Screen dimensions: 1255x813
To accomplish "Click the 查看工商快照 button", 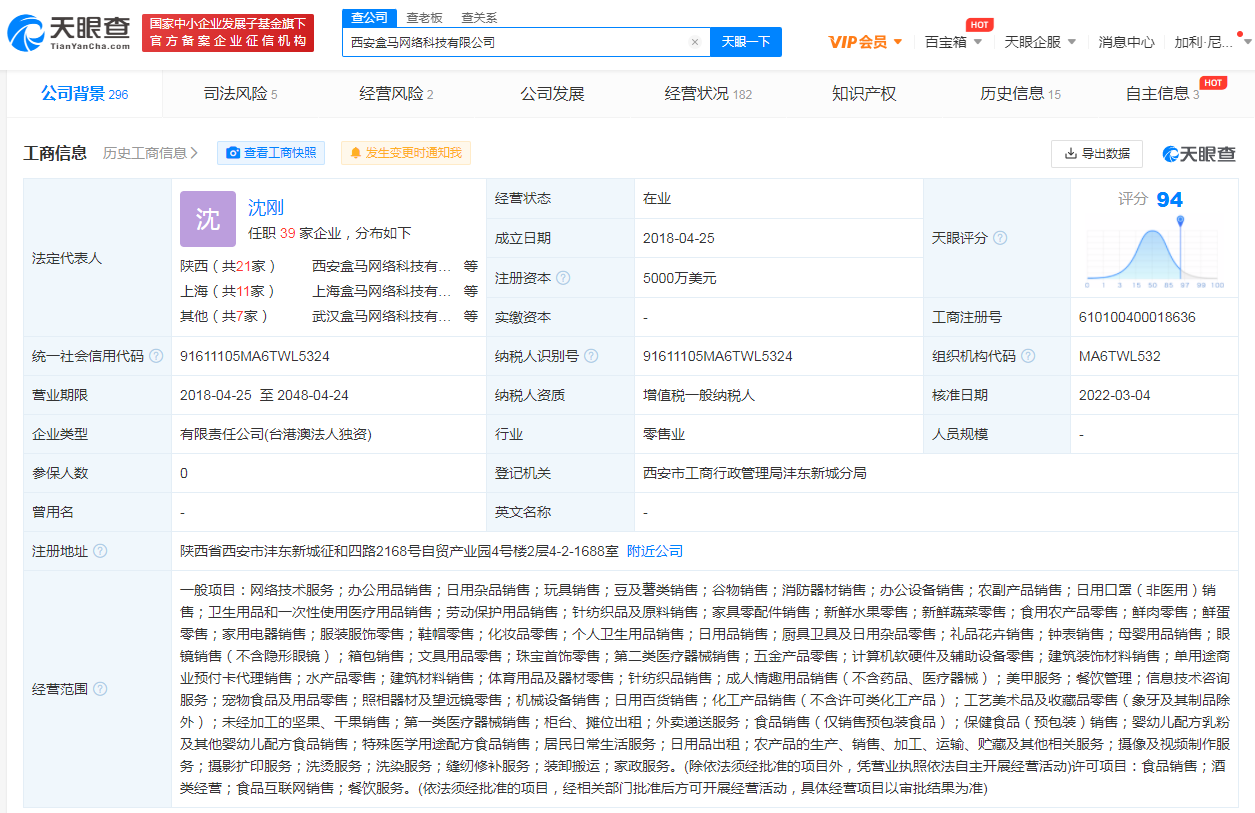I will click(x=270, y=153).
